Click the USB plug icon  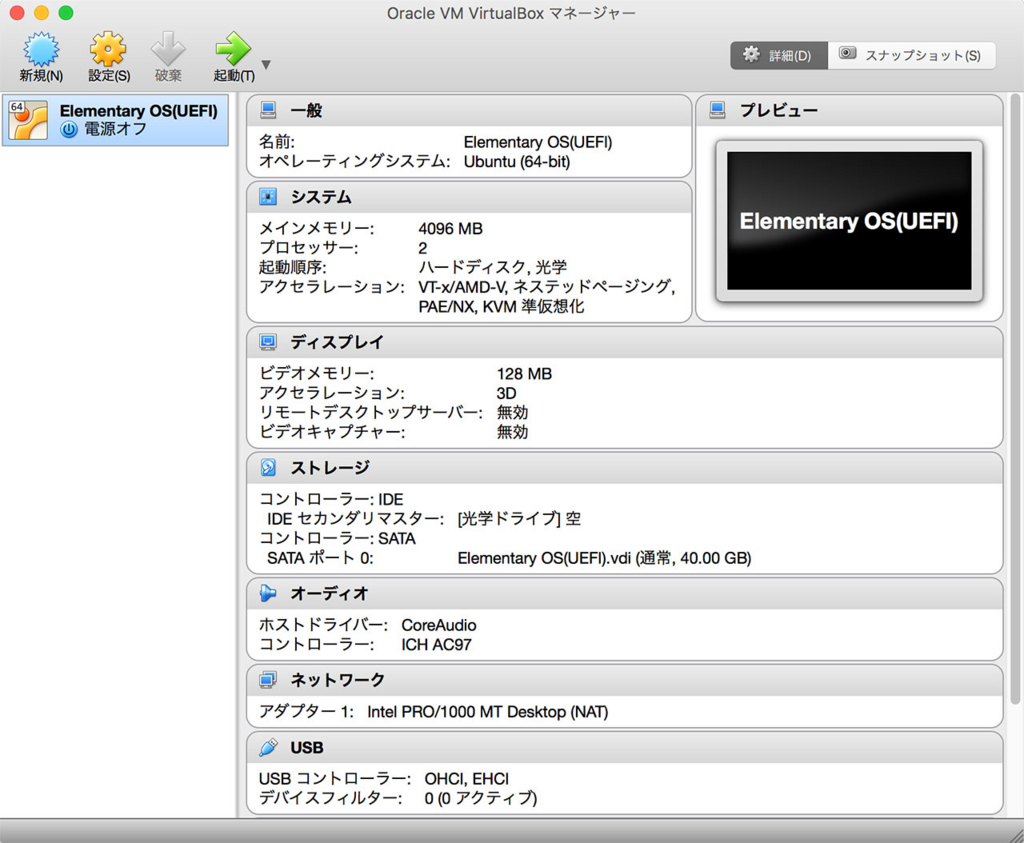pyautogui.click(x=268, y=747)
